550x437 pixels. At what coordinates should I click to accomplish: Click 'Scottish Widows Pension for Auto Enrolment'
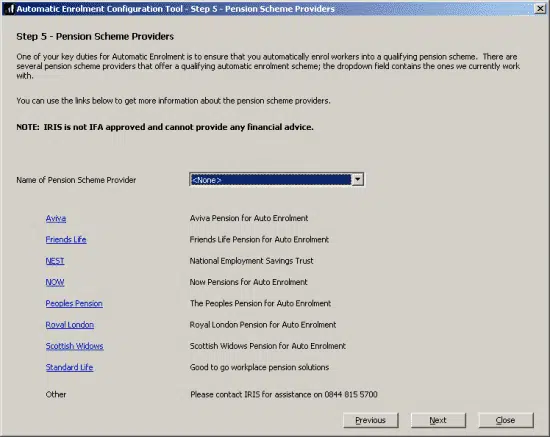click(x=268, y=346)
